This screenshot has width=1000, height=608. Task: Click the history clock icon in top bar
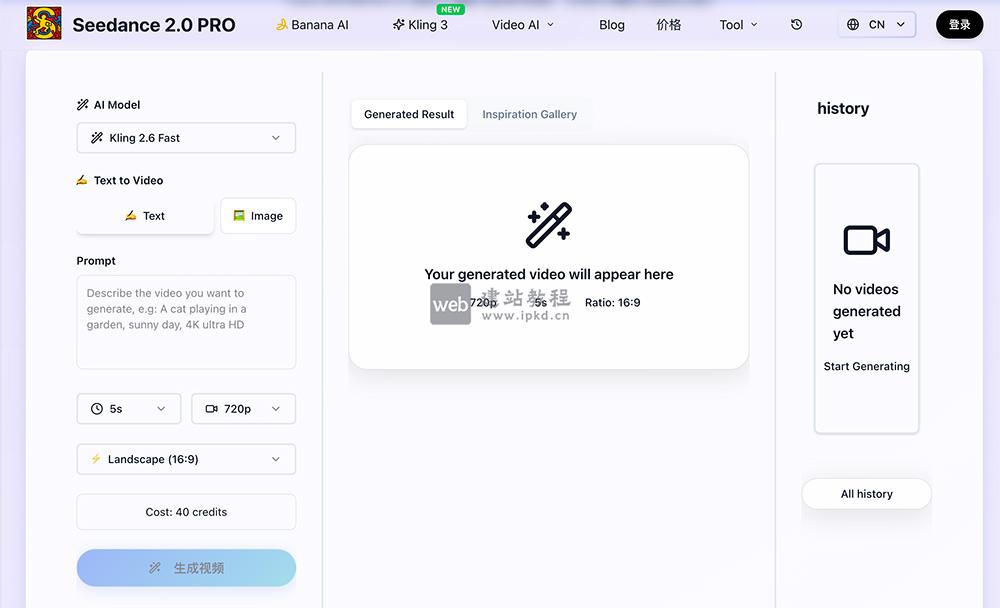click(x=796, y=24)
